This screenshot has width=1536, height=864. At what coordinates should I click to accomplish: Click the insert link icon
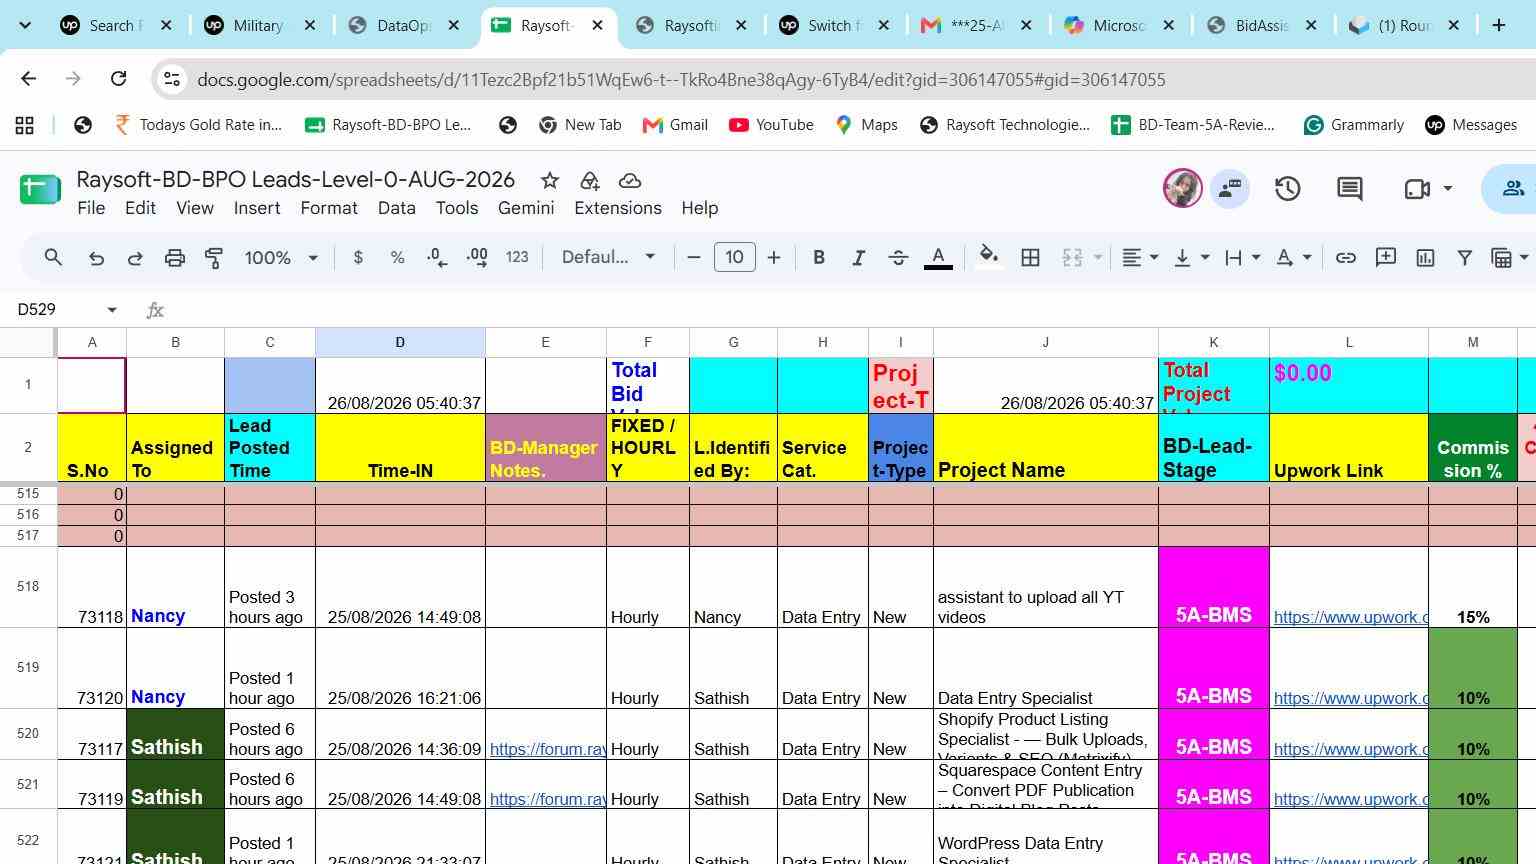[1346, 258]
